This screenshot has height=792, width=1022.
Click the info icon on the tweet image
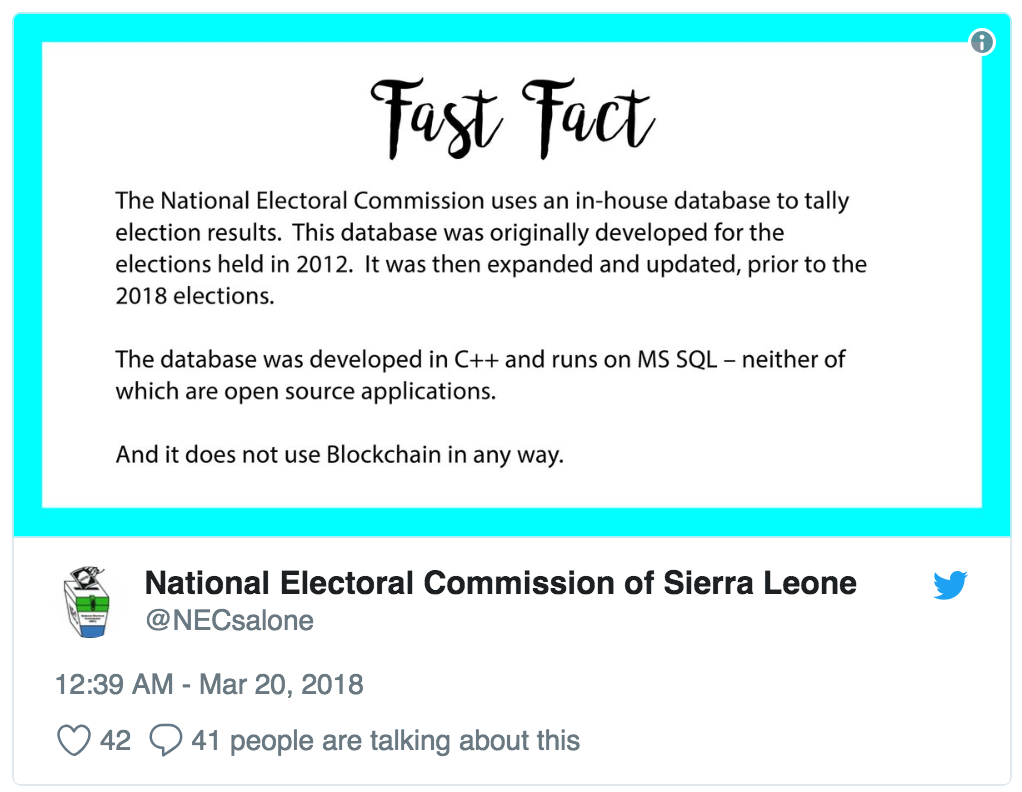pyautogui.click(x=982, y=42)
